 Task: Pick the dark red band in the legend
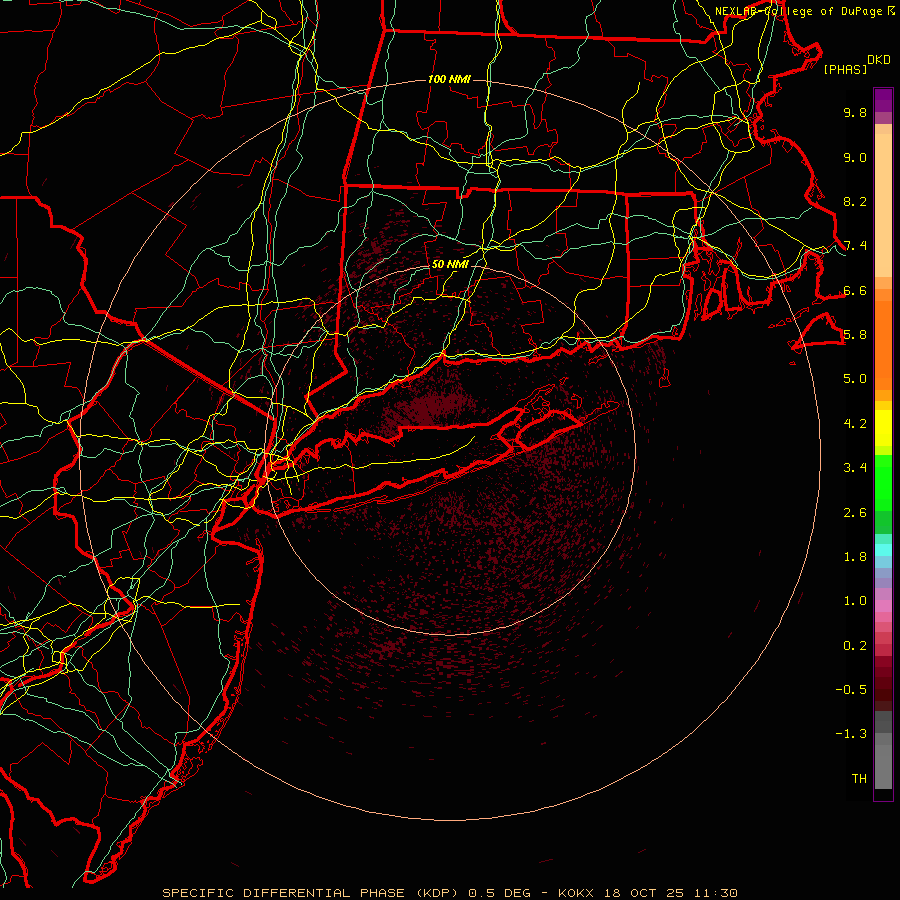pos(883,683)
